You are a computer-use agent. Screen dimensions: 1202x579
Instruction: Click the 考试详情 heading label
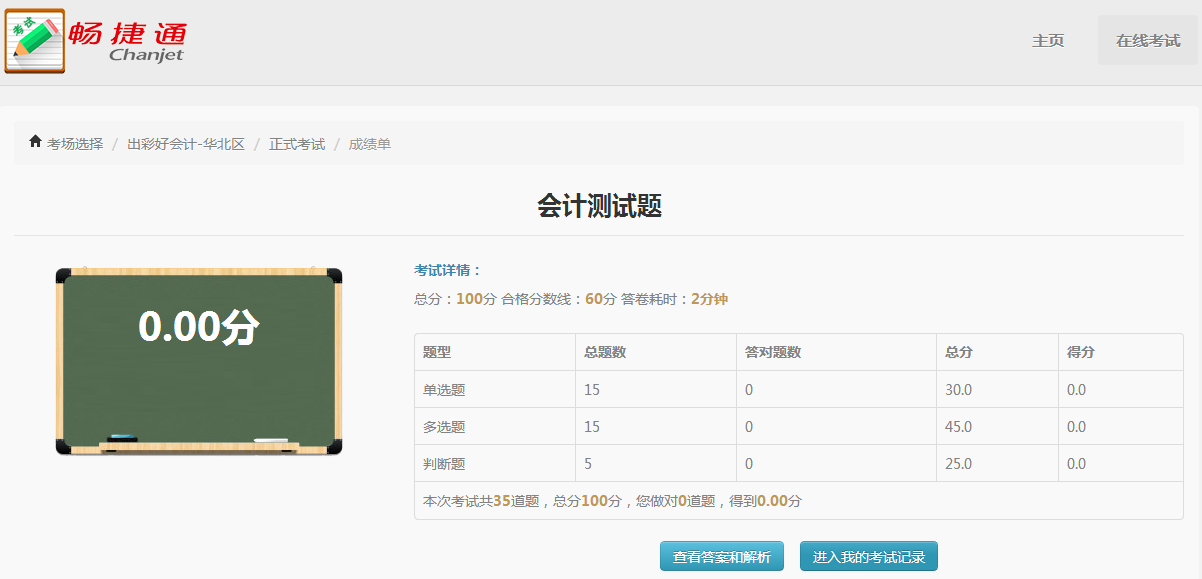click(448, 270)
